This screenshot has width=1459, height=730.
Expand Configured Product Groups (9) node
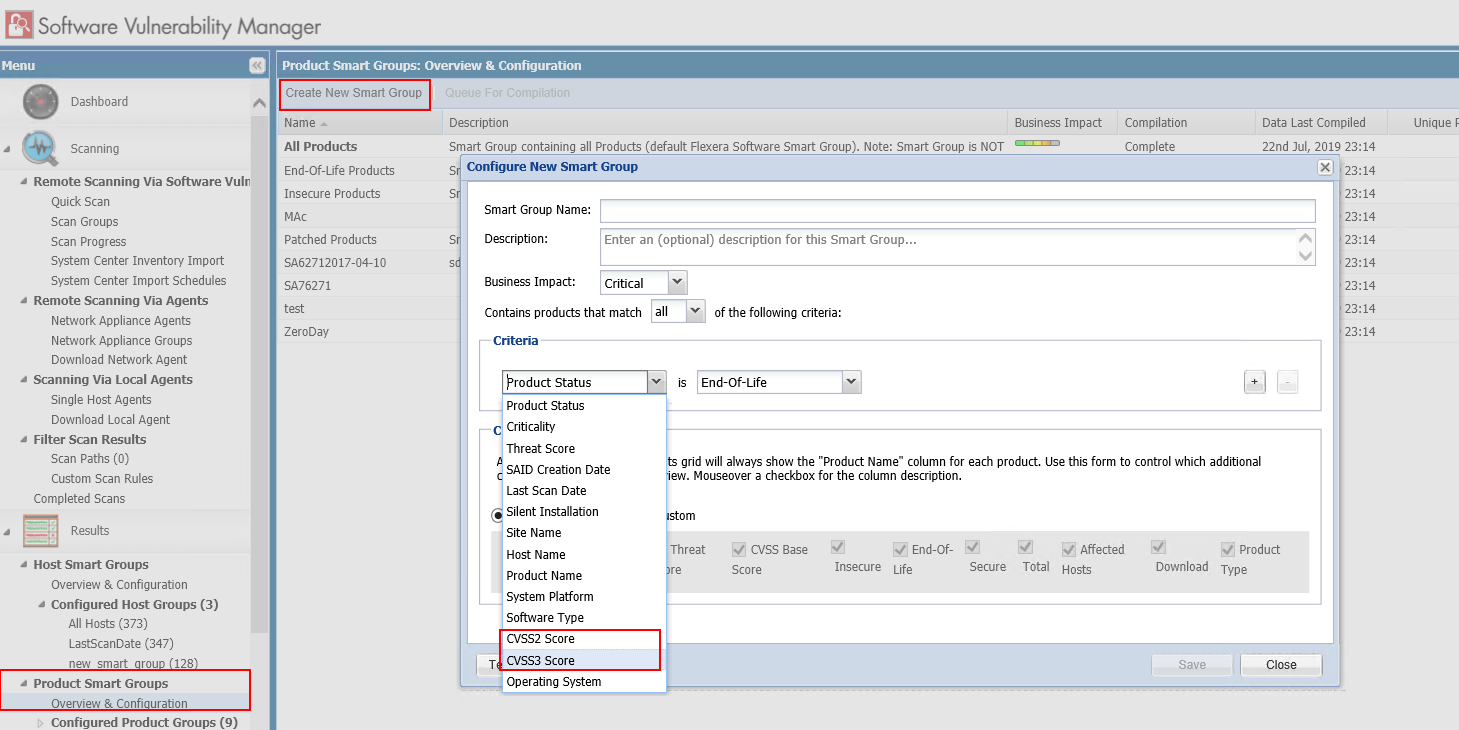41,723
